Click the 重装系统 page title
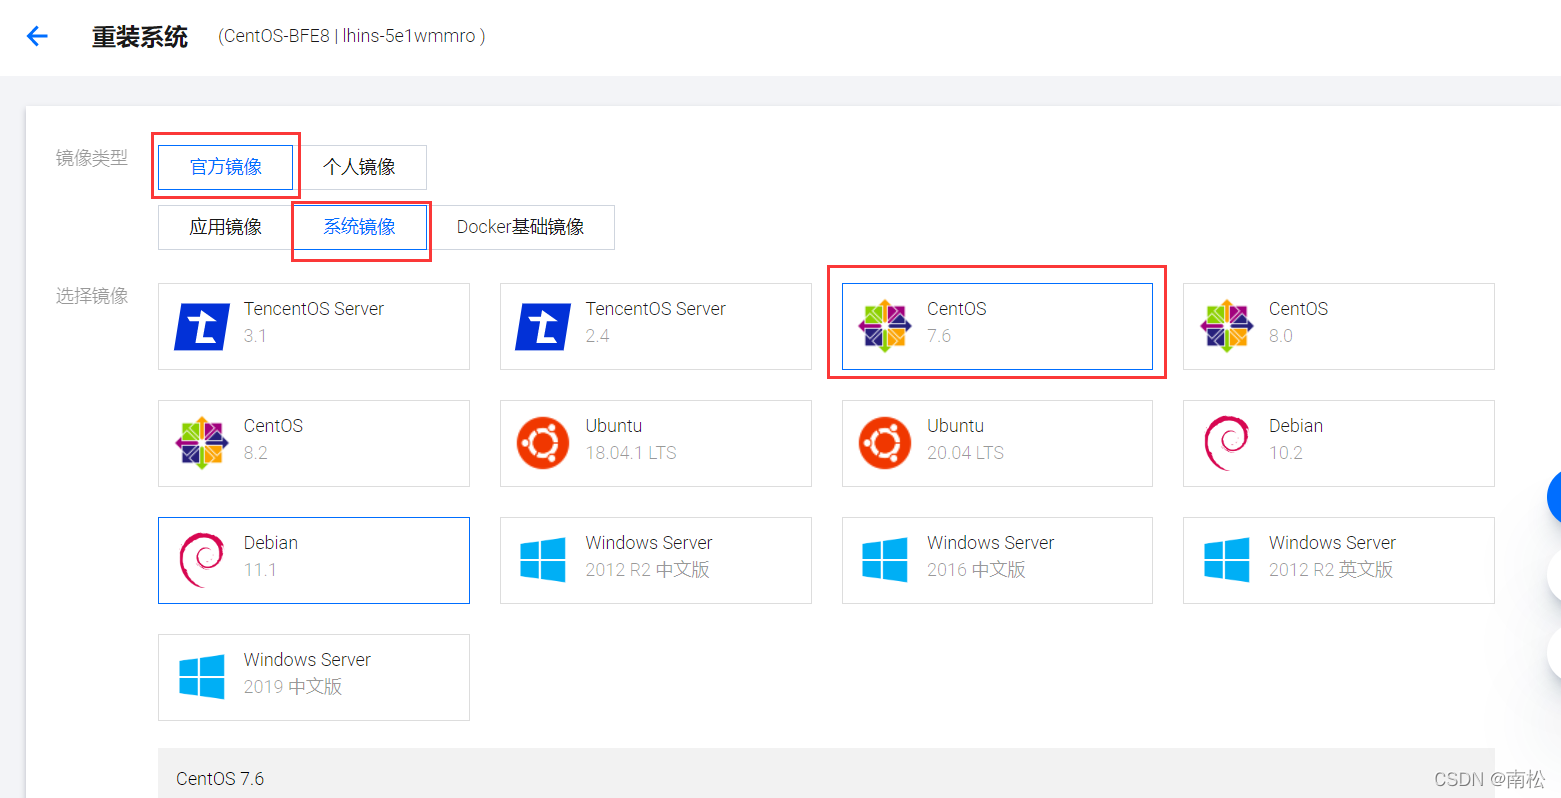The height and width of the screenshot is (798, 1561). tap(140, 37)
